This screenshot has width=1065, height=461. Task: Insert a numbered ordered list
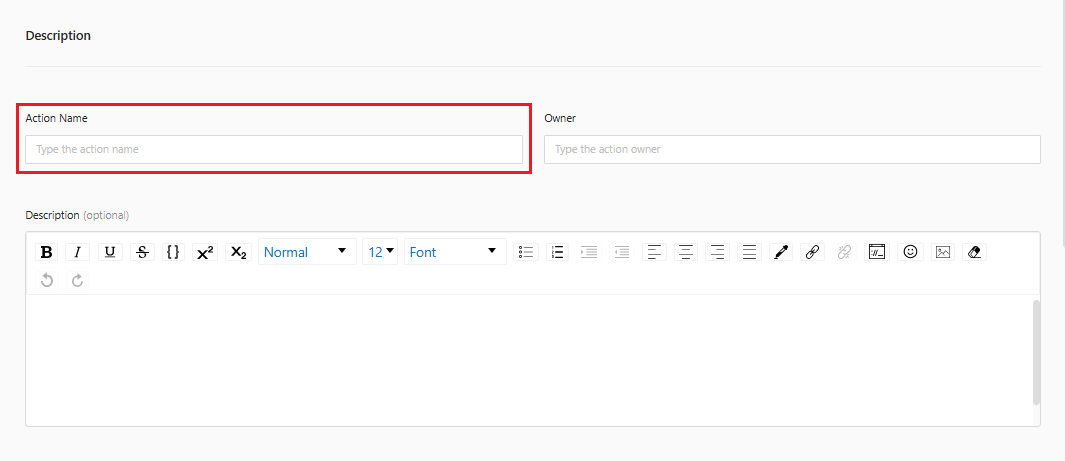coord(558,252)
